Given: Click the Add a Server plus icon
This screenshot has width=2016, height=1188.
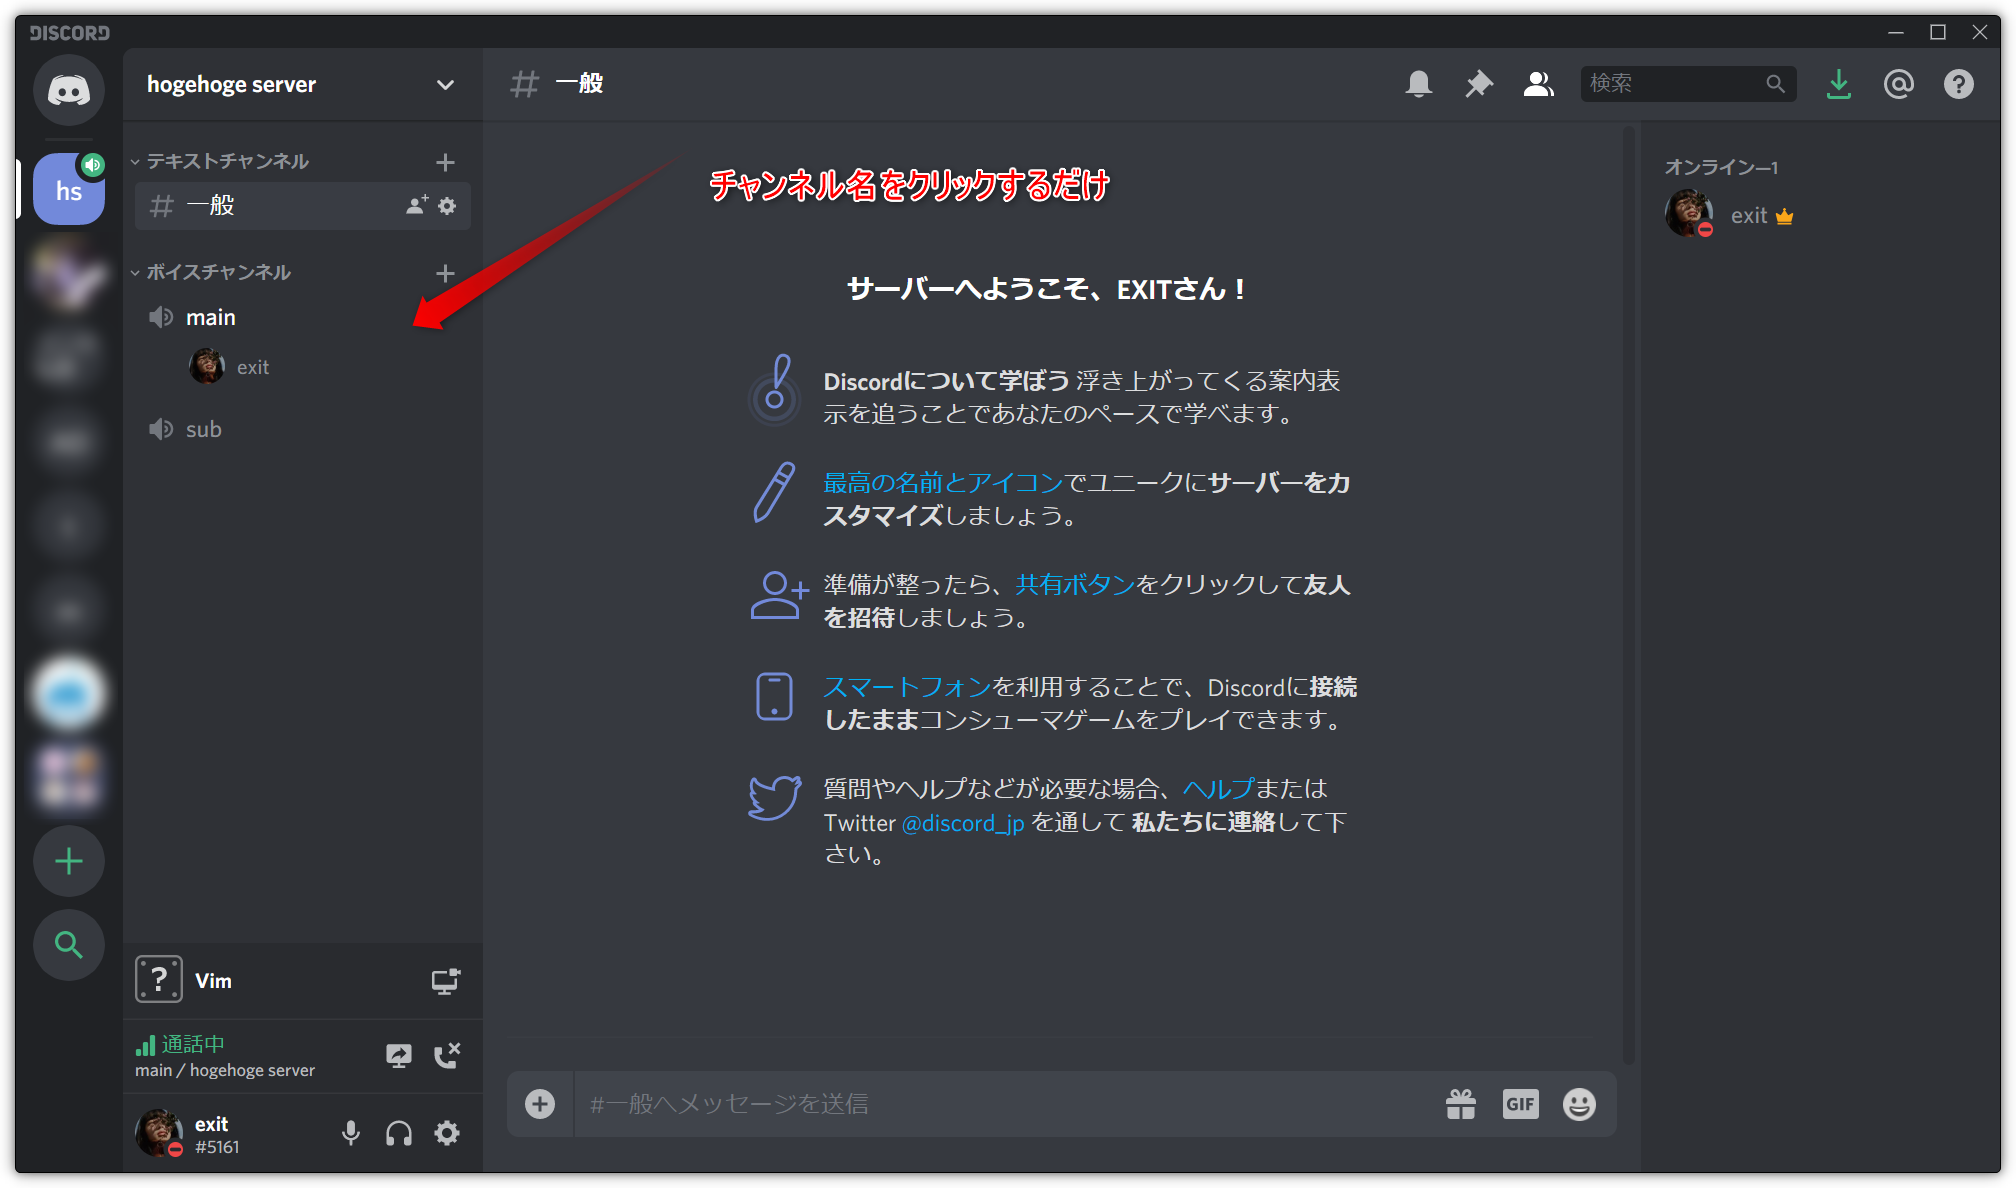Looking at the screenshot, I should [x=69, y=861].
